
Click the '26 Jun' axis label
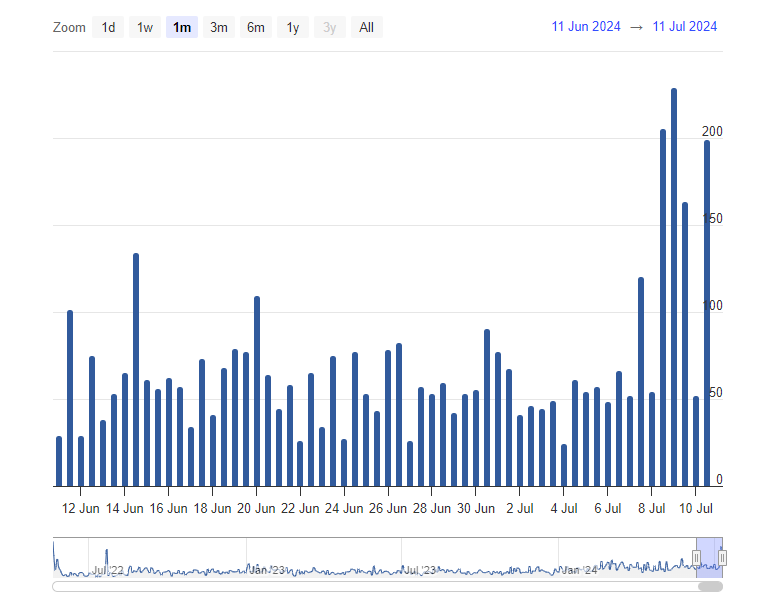click(388, 508)
